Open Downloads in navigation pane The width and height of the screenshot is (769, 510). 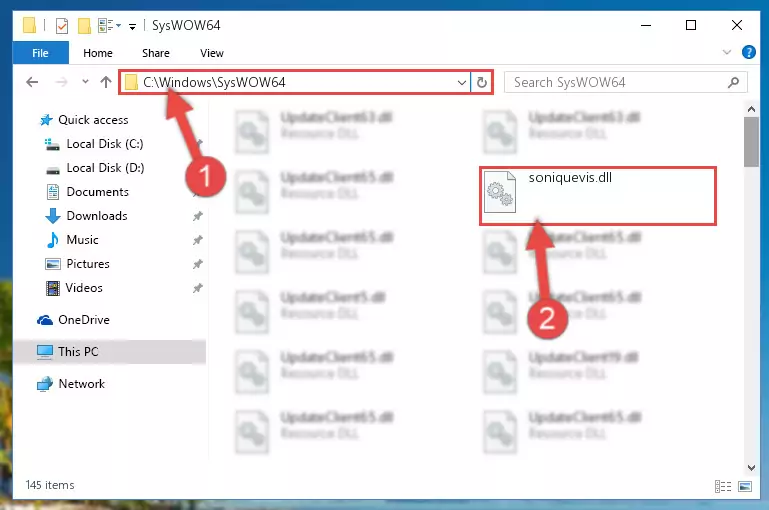(x=97, y=216)
